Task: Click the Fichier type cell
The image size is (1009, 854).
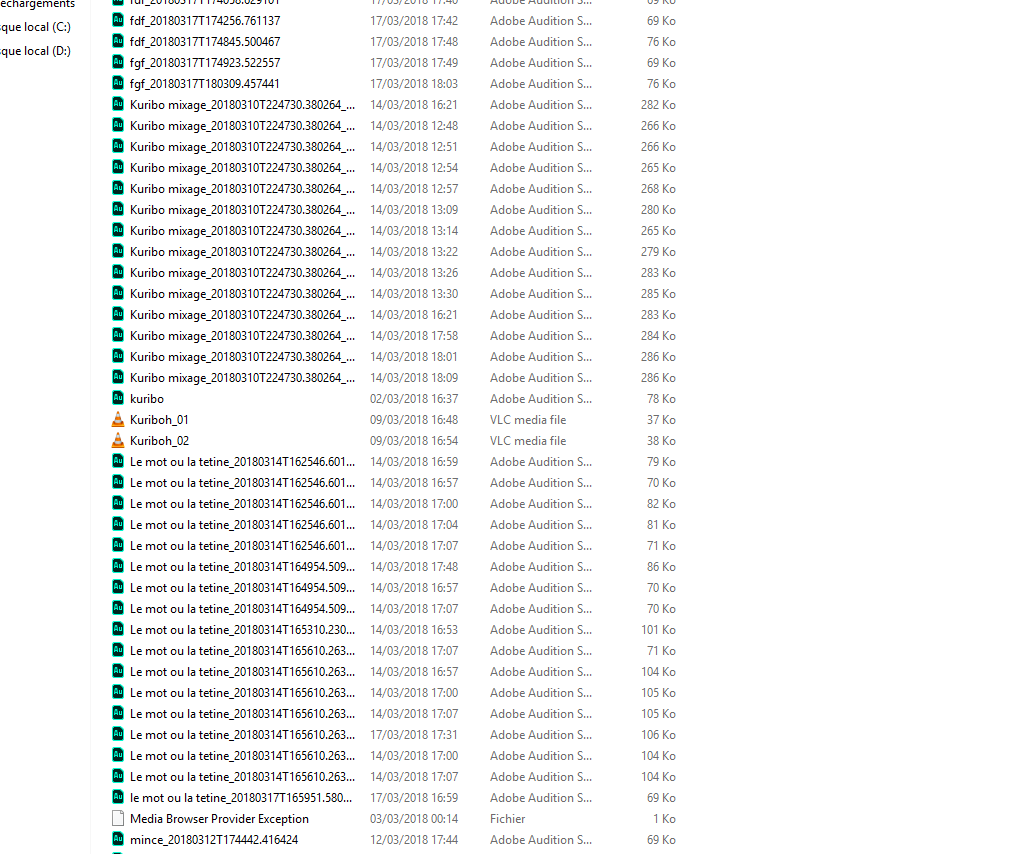Action: click(507, 819)
